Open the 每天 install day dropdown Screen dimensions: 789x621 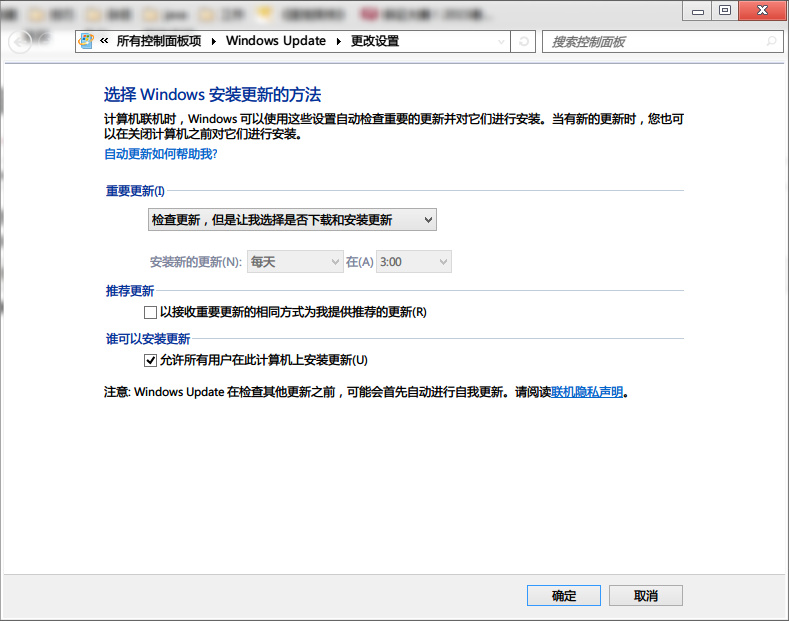pos(295,262)
